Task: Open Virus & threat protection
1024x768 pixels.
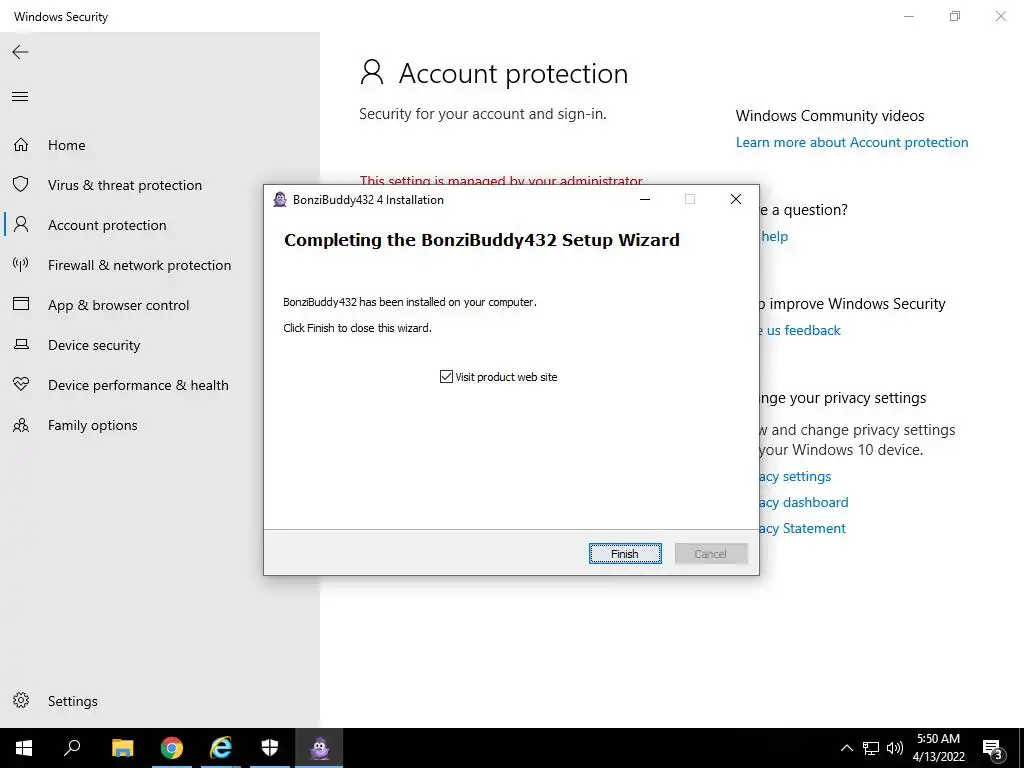Action: pyautogui.click(x=125, y=185)
